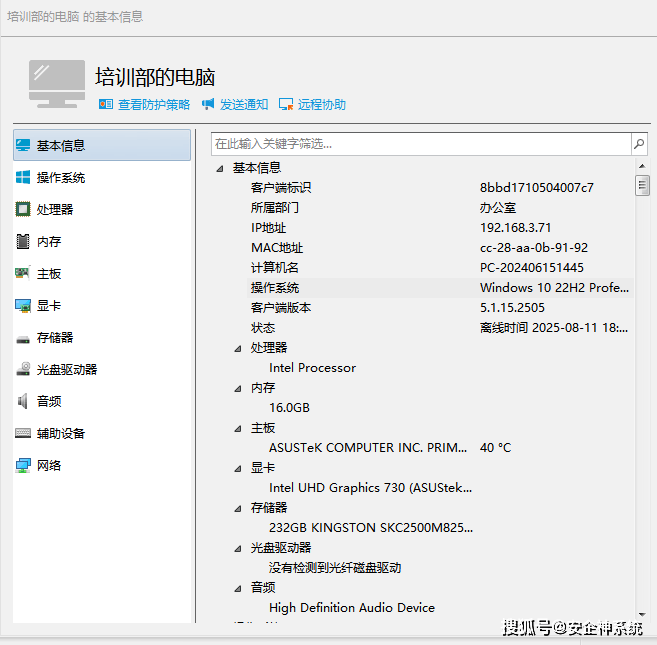657x645 pixels.
Task: Start 远程协助 via its link
Action: (322, 104)
